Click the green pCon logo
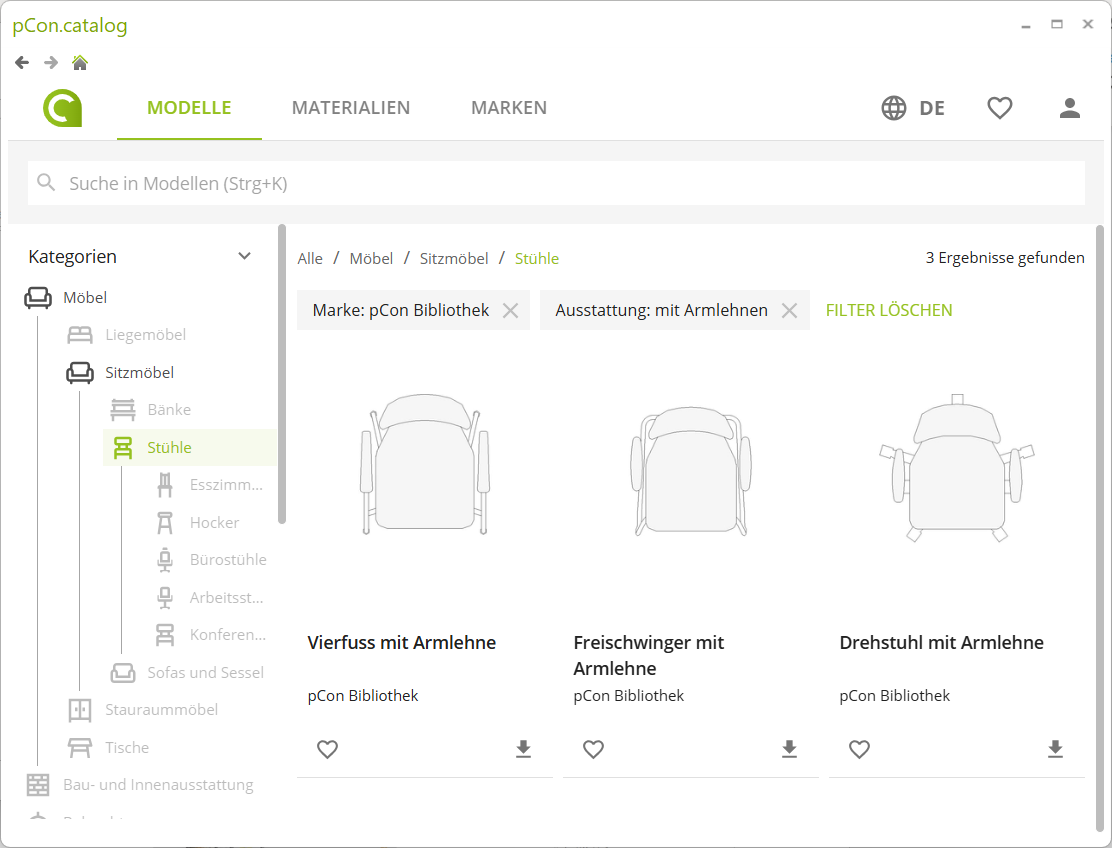The width and height of the screenshot is (1112, 848). point(63,108)
